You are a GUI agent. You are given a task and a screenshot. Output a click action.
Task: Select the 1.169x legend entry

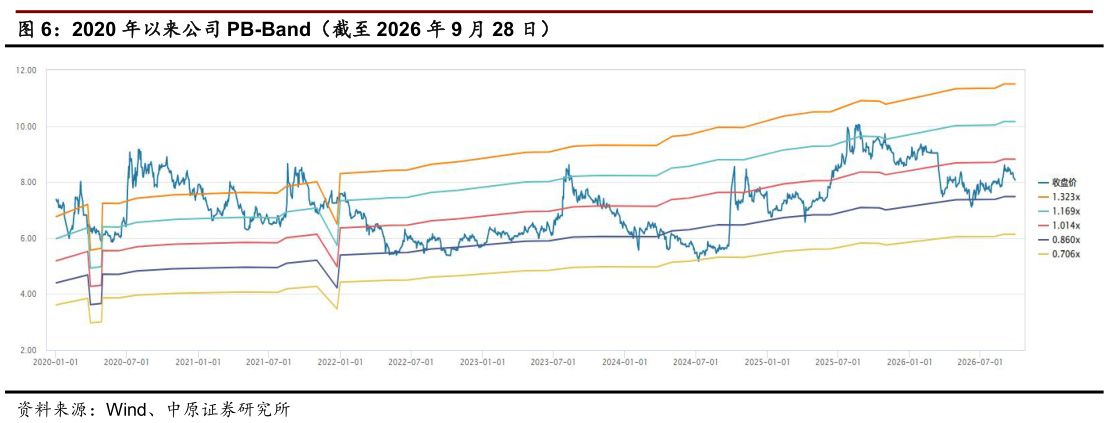(x=1059, y=211)
